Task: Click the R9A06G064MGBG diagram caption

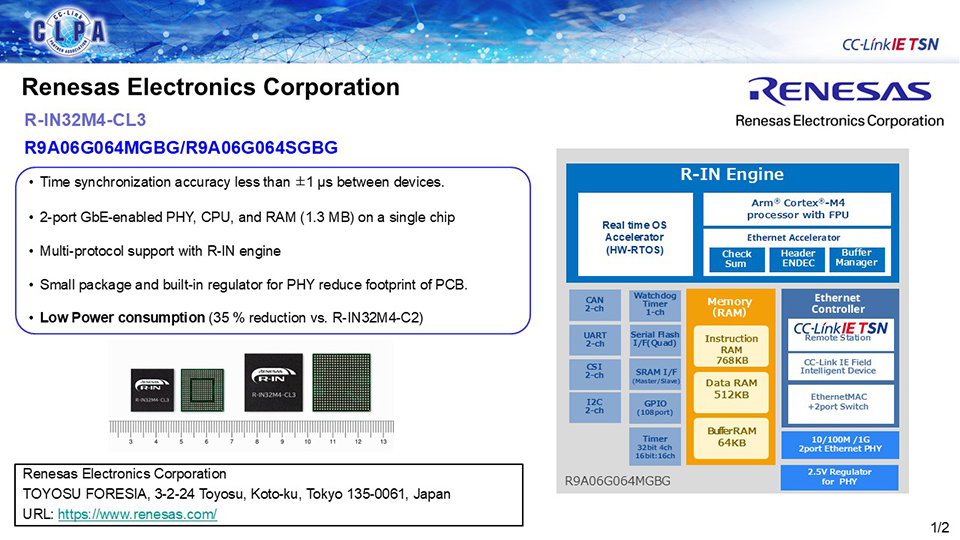Action: pyautogui.click(x=617, y=481)
